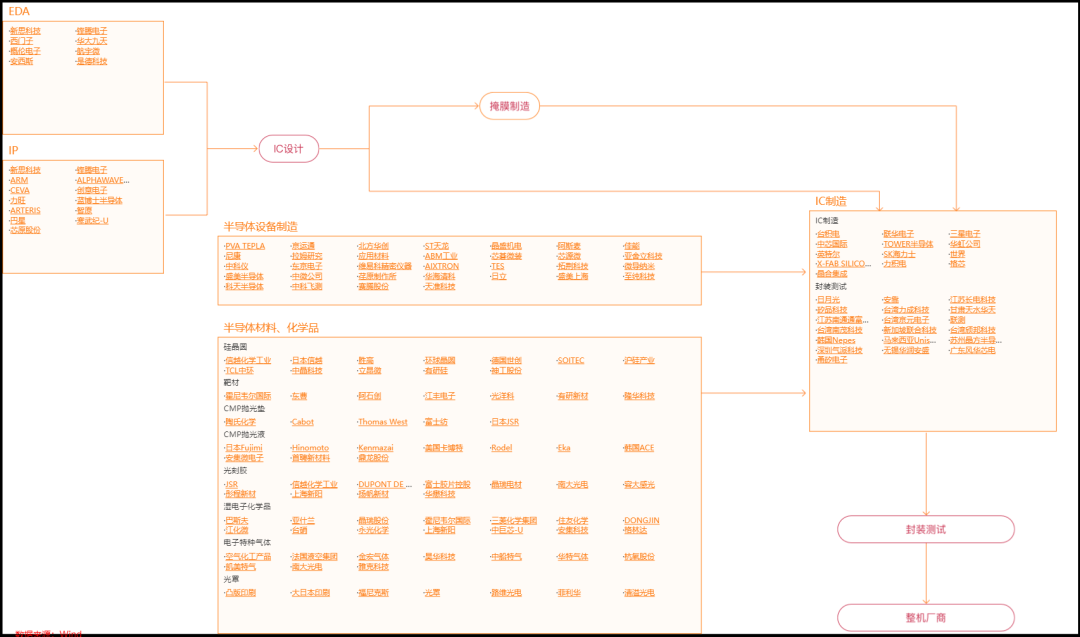1080x637 pixels.
Task: Click the IC设计 node in the flowchart
Action: pyautogui.click(x=289, y=149)
